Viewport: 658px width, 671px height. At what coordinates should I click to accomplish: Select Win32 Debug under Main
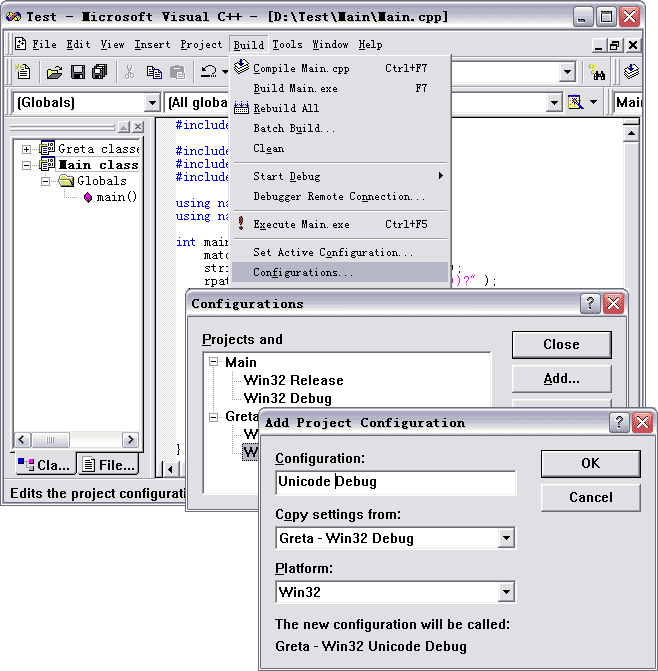click(288, 398)
